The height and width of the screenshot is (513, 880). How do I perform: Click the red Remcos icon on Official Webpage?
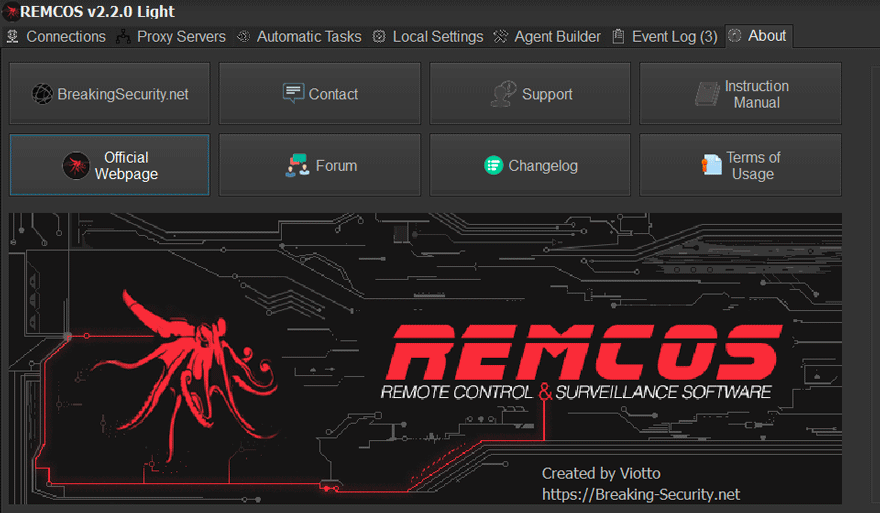click(x=76, y=166)
